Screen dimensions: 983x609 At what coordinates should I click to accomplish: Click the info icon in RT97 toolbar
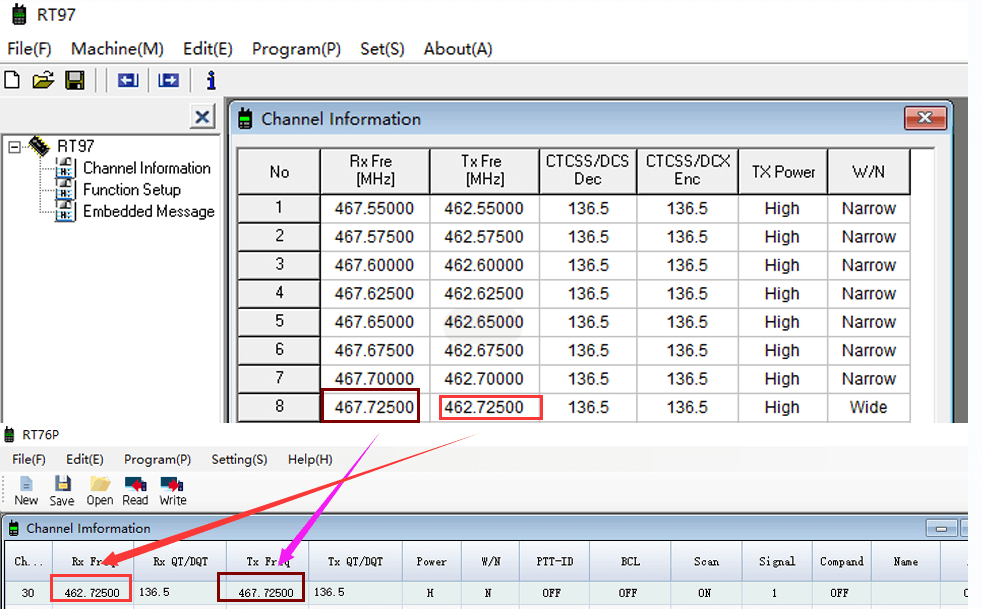(211, 80)
